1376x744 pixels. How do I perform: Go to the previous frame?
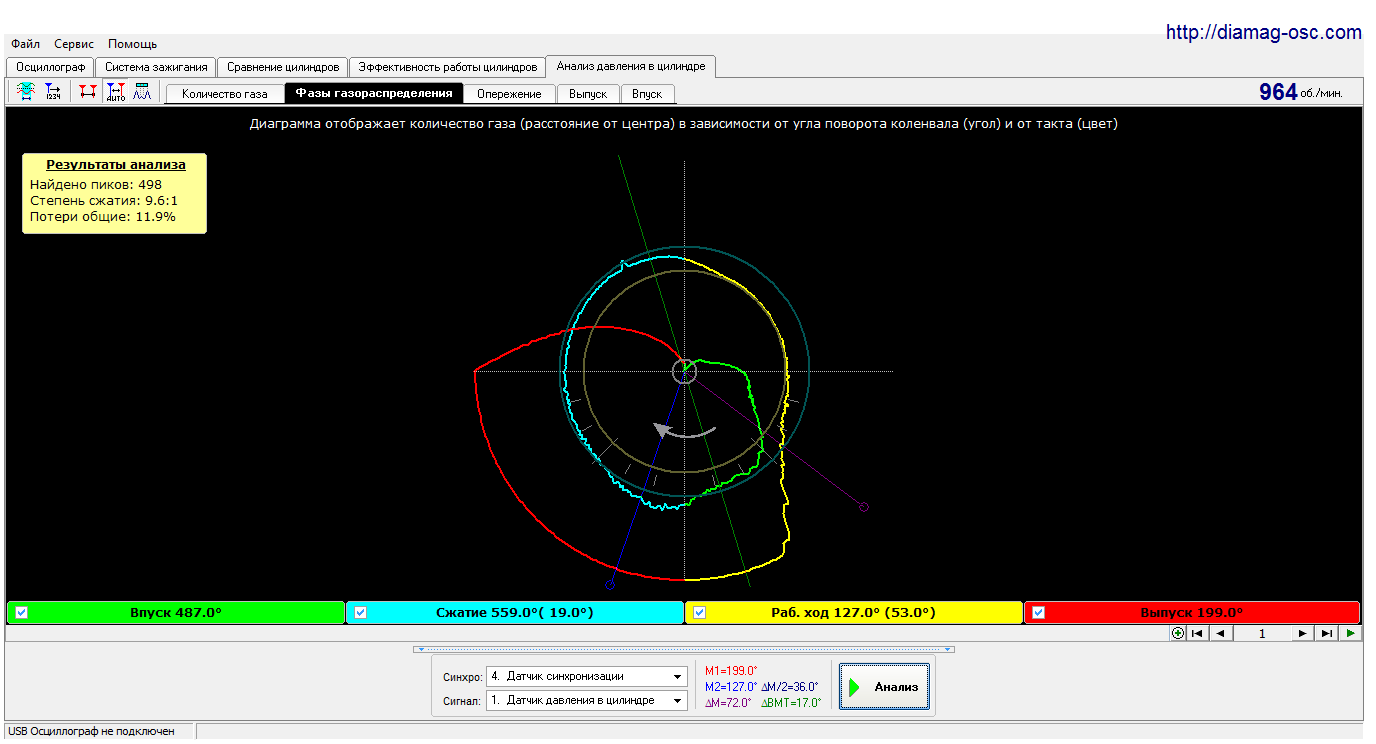pos(1221,633)
